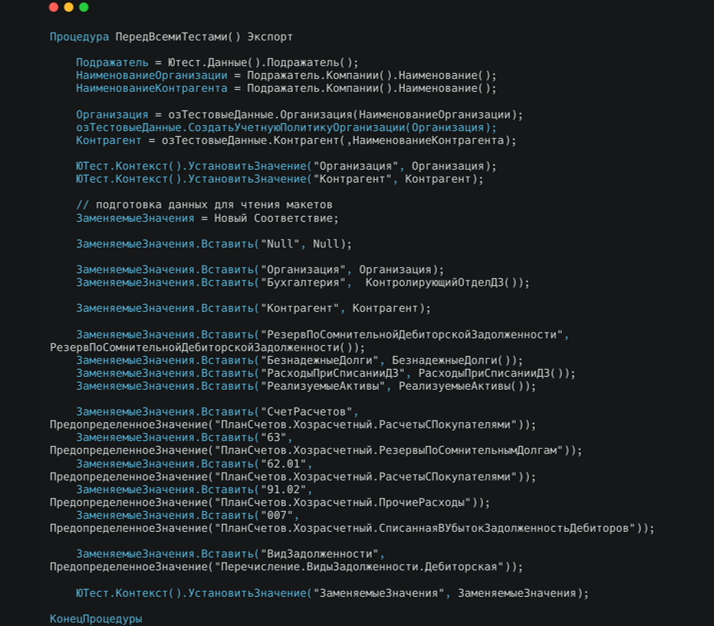Click the УстановитьЗначение("ЗаменяемыеЗначения") line
Image resolution: width=714 pixels, height=626 pixels.
pyautogui.click(x=332, y=593)
